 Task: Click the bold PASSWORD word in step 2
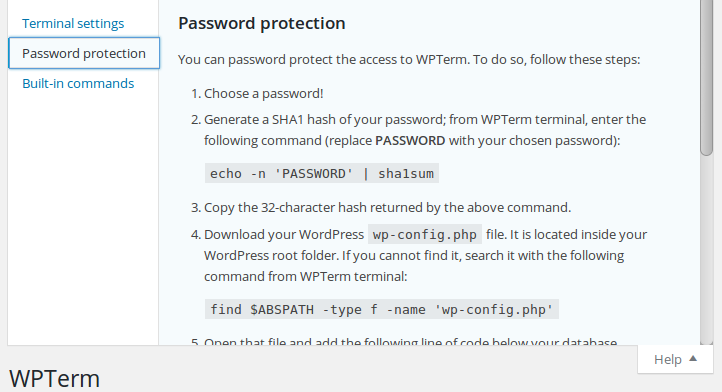[410, 140]
